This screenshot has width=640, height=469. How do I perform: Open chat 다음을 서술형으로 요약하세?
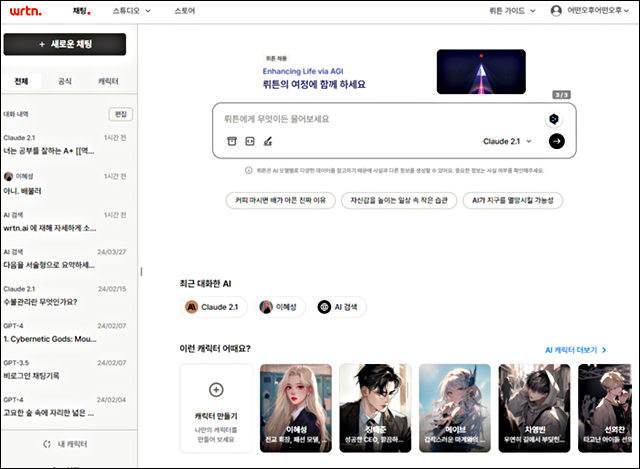tap(65, 258)
